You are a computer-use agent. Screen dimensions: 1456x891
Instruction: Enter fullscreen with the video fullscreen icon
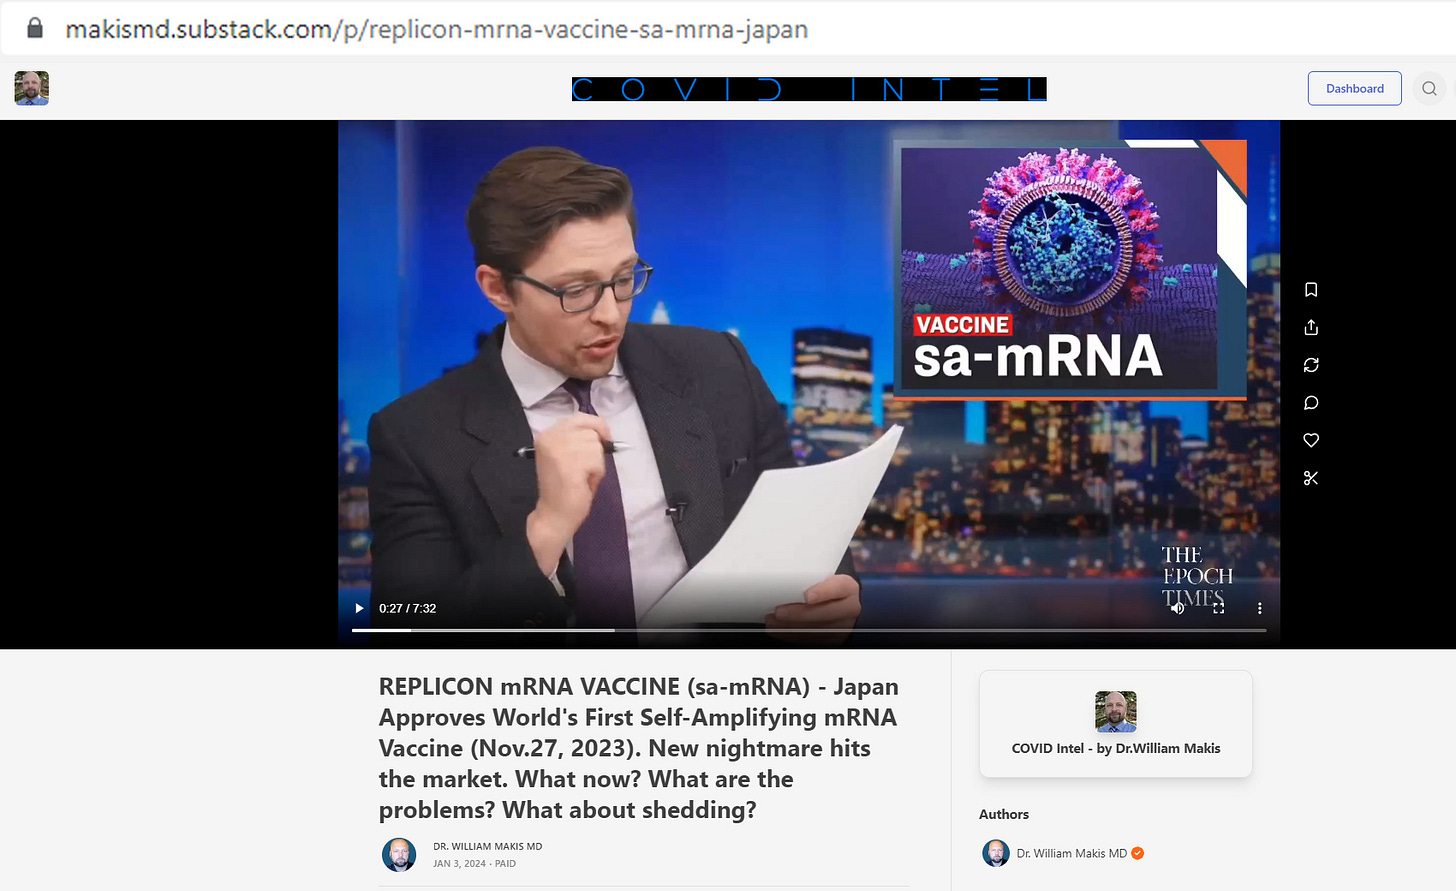tap(1219, 608)
